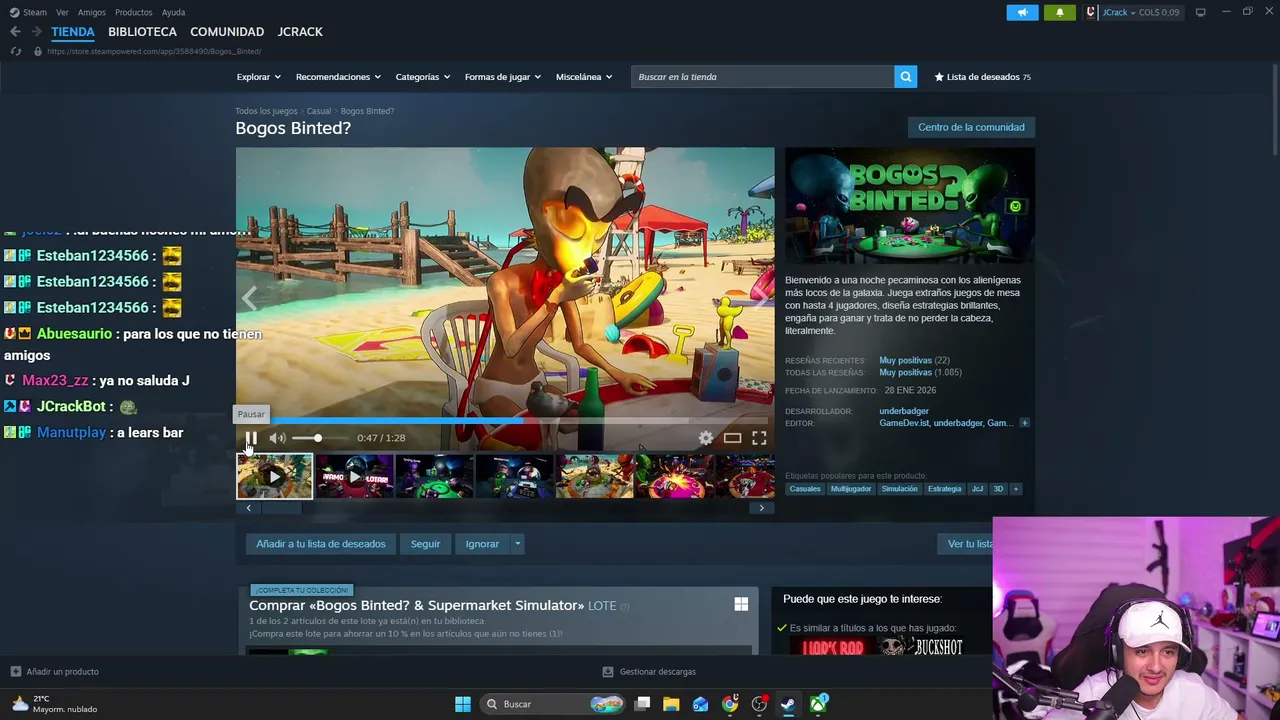Image resolution: width=1280 pixels, height=720 pixels.
Task: Open the Xbox app from taskbar
Action: [x=818, y=704]
